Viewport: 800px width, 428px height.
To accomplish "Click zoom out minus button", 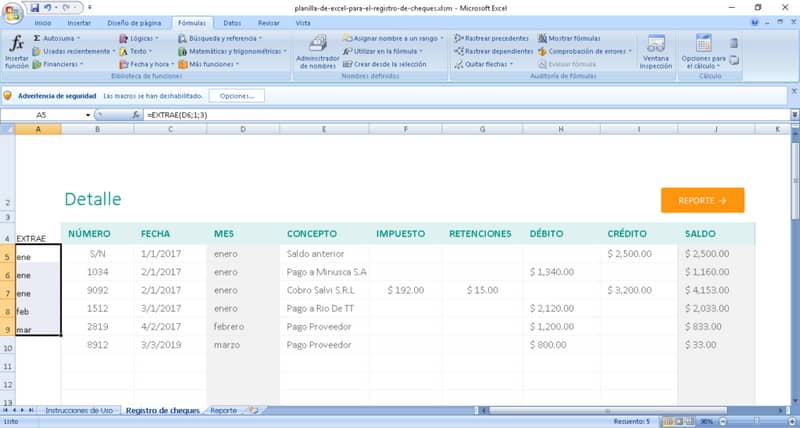I will [x=722, y=422].
